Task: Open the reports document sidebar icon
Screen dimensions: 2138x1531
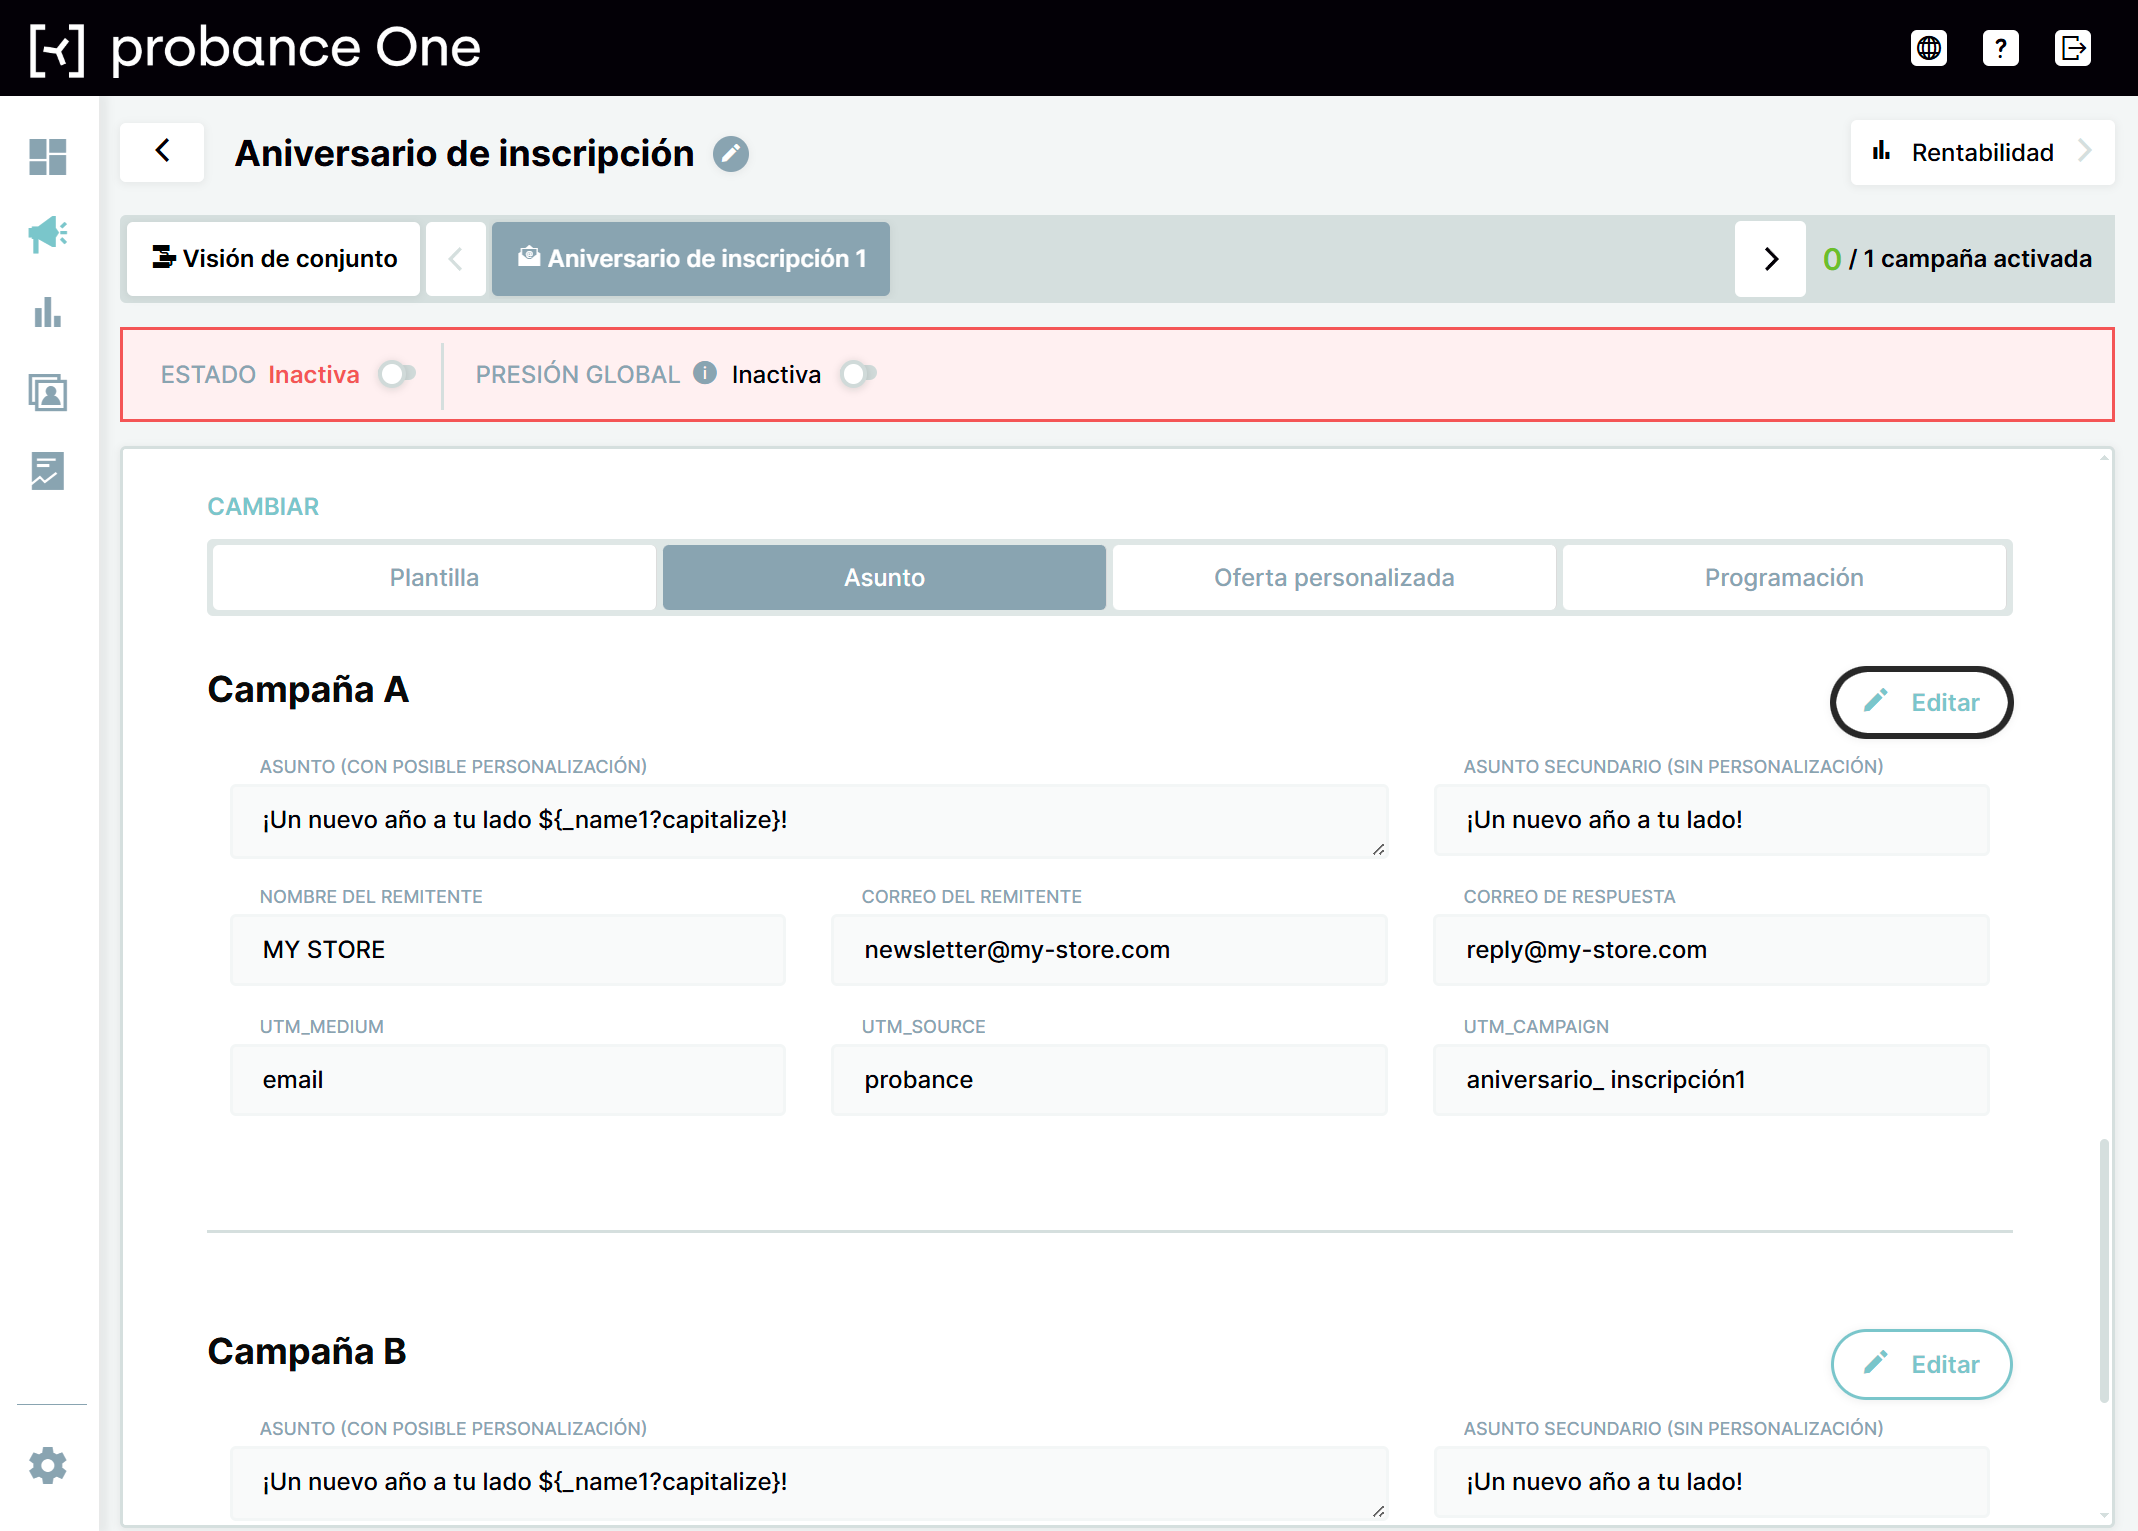Action: point(47,470)
